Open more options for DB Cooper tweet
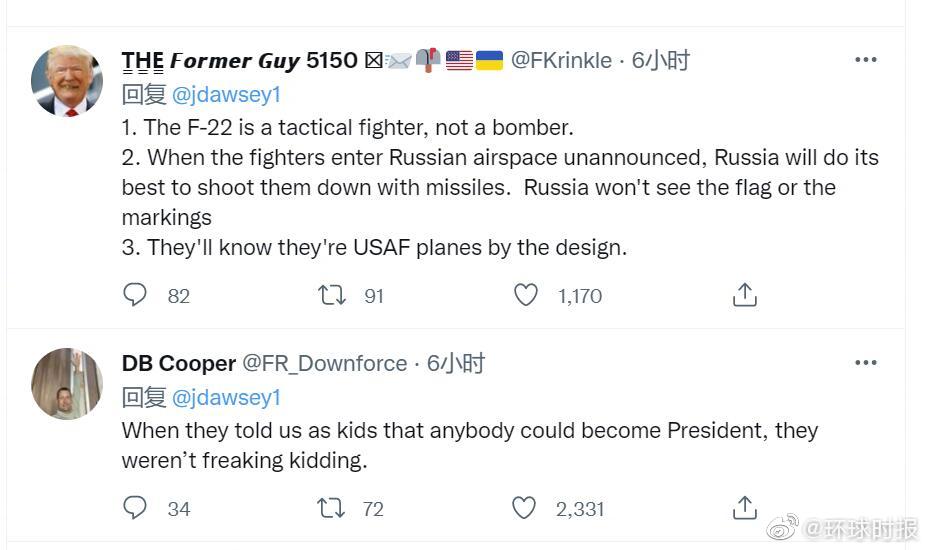 pos(865,362)
